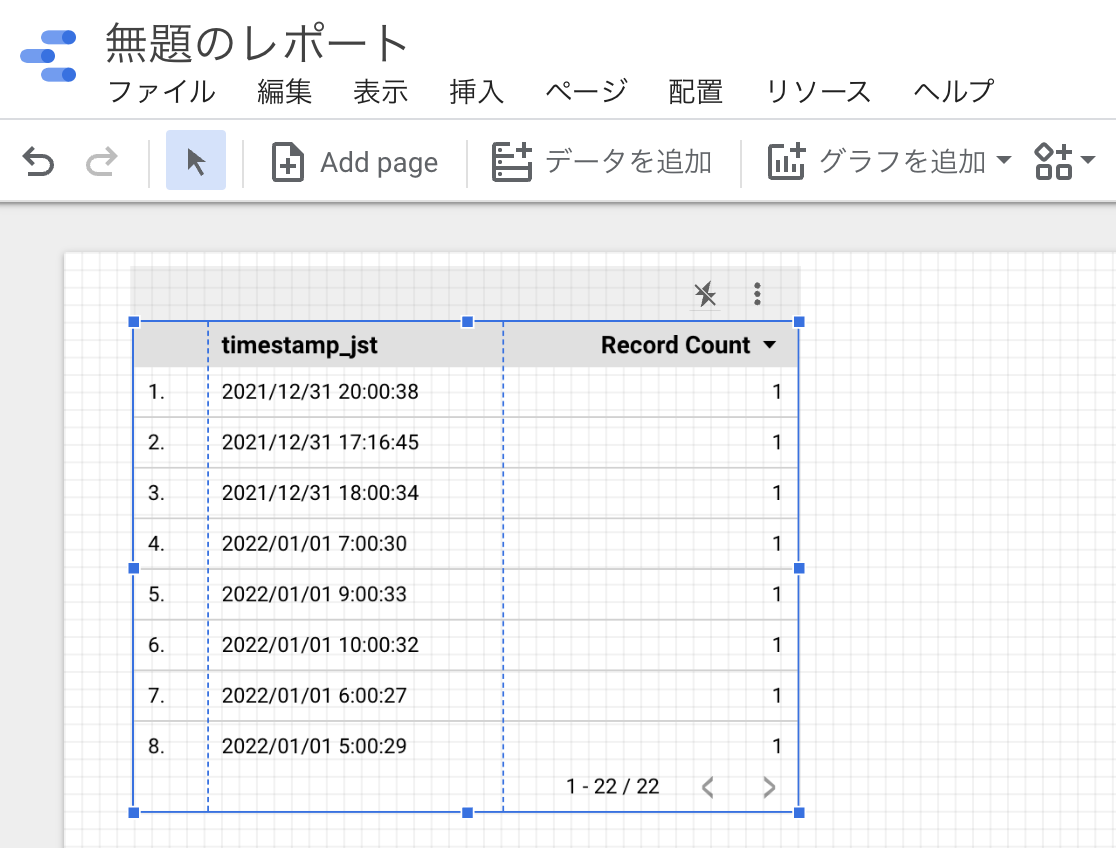Open the ファイル menu
Screen dimensions: 1116x848
point(161,92)
